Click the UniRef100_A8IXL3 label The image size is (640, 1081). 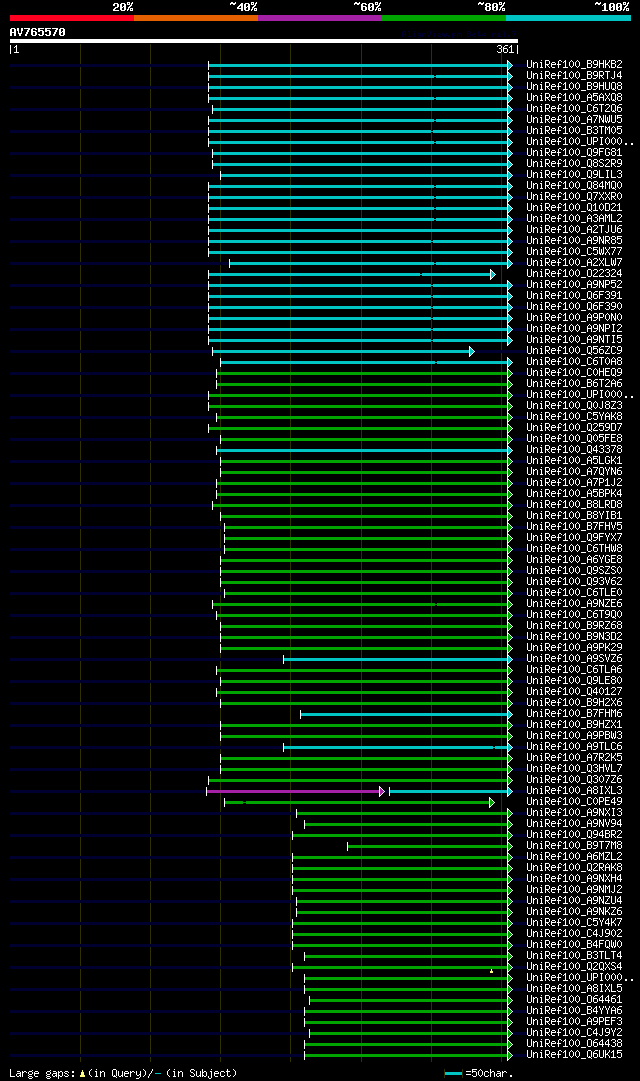pos(574,791)
